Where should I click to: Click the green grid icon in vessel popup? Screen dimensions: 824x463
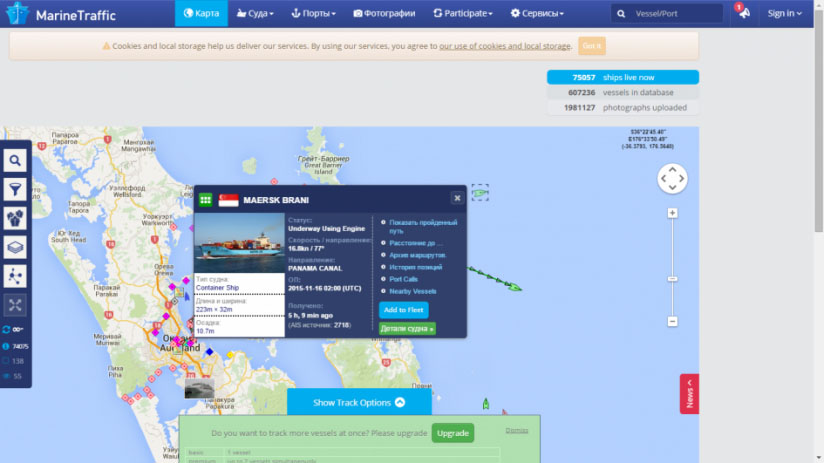[x=205, y=200]
